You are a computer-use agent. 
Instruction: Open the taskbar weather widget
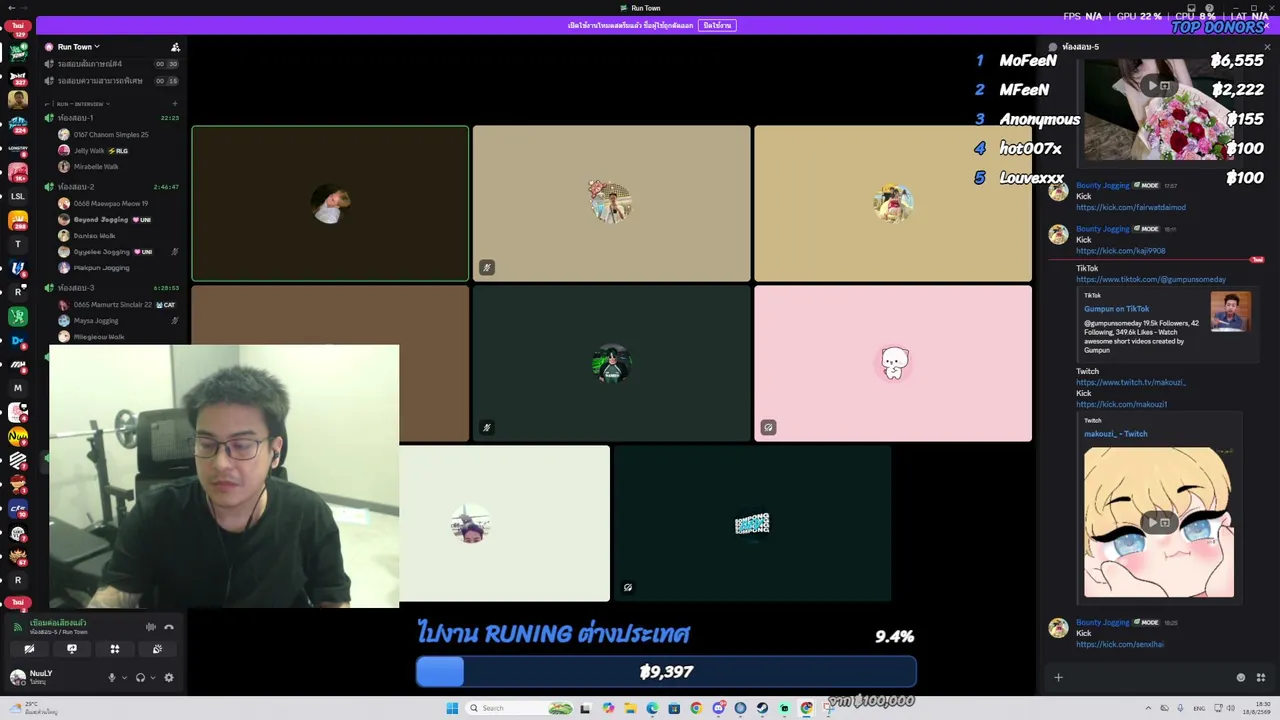tap(35, 708)
